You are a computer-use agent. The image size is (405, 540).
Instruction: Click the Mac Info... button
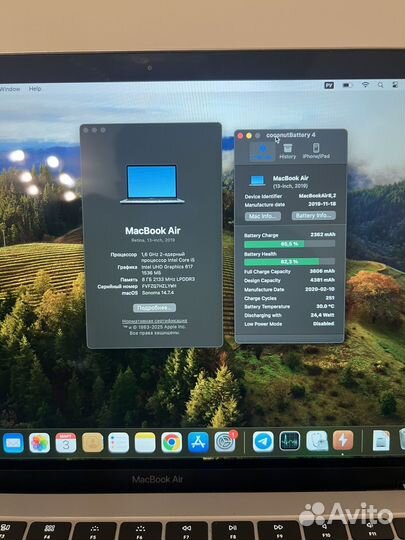(x=263, y=216)
